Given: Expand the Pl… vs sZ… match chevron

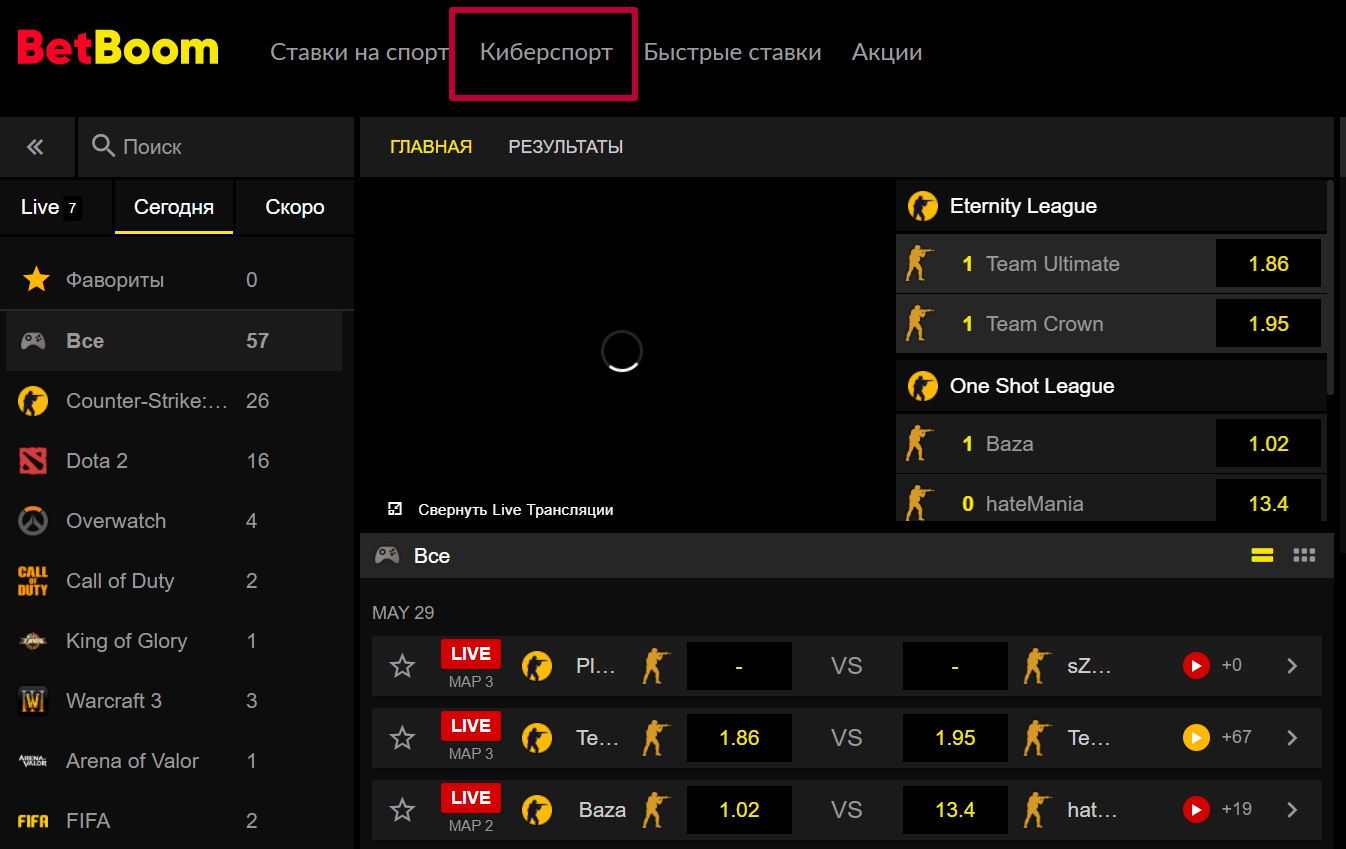Looking at the screenshot, I should point(1292,665).
